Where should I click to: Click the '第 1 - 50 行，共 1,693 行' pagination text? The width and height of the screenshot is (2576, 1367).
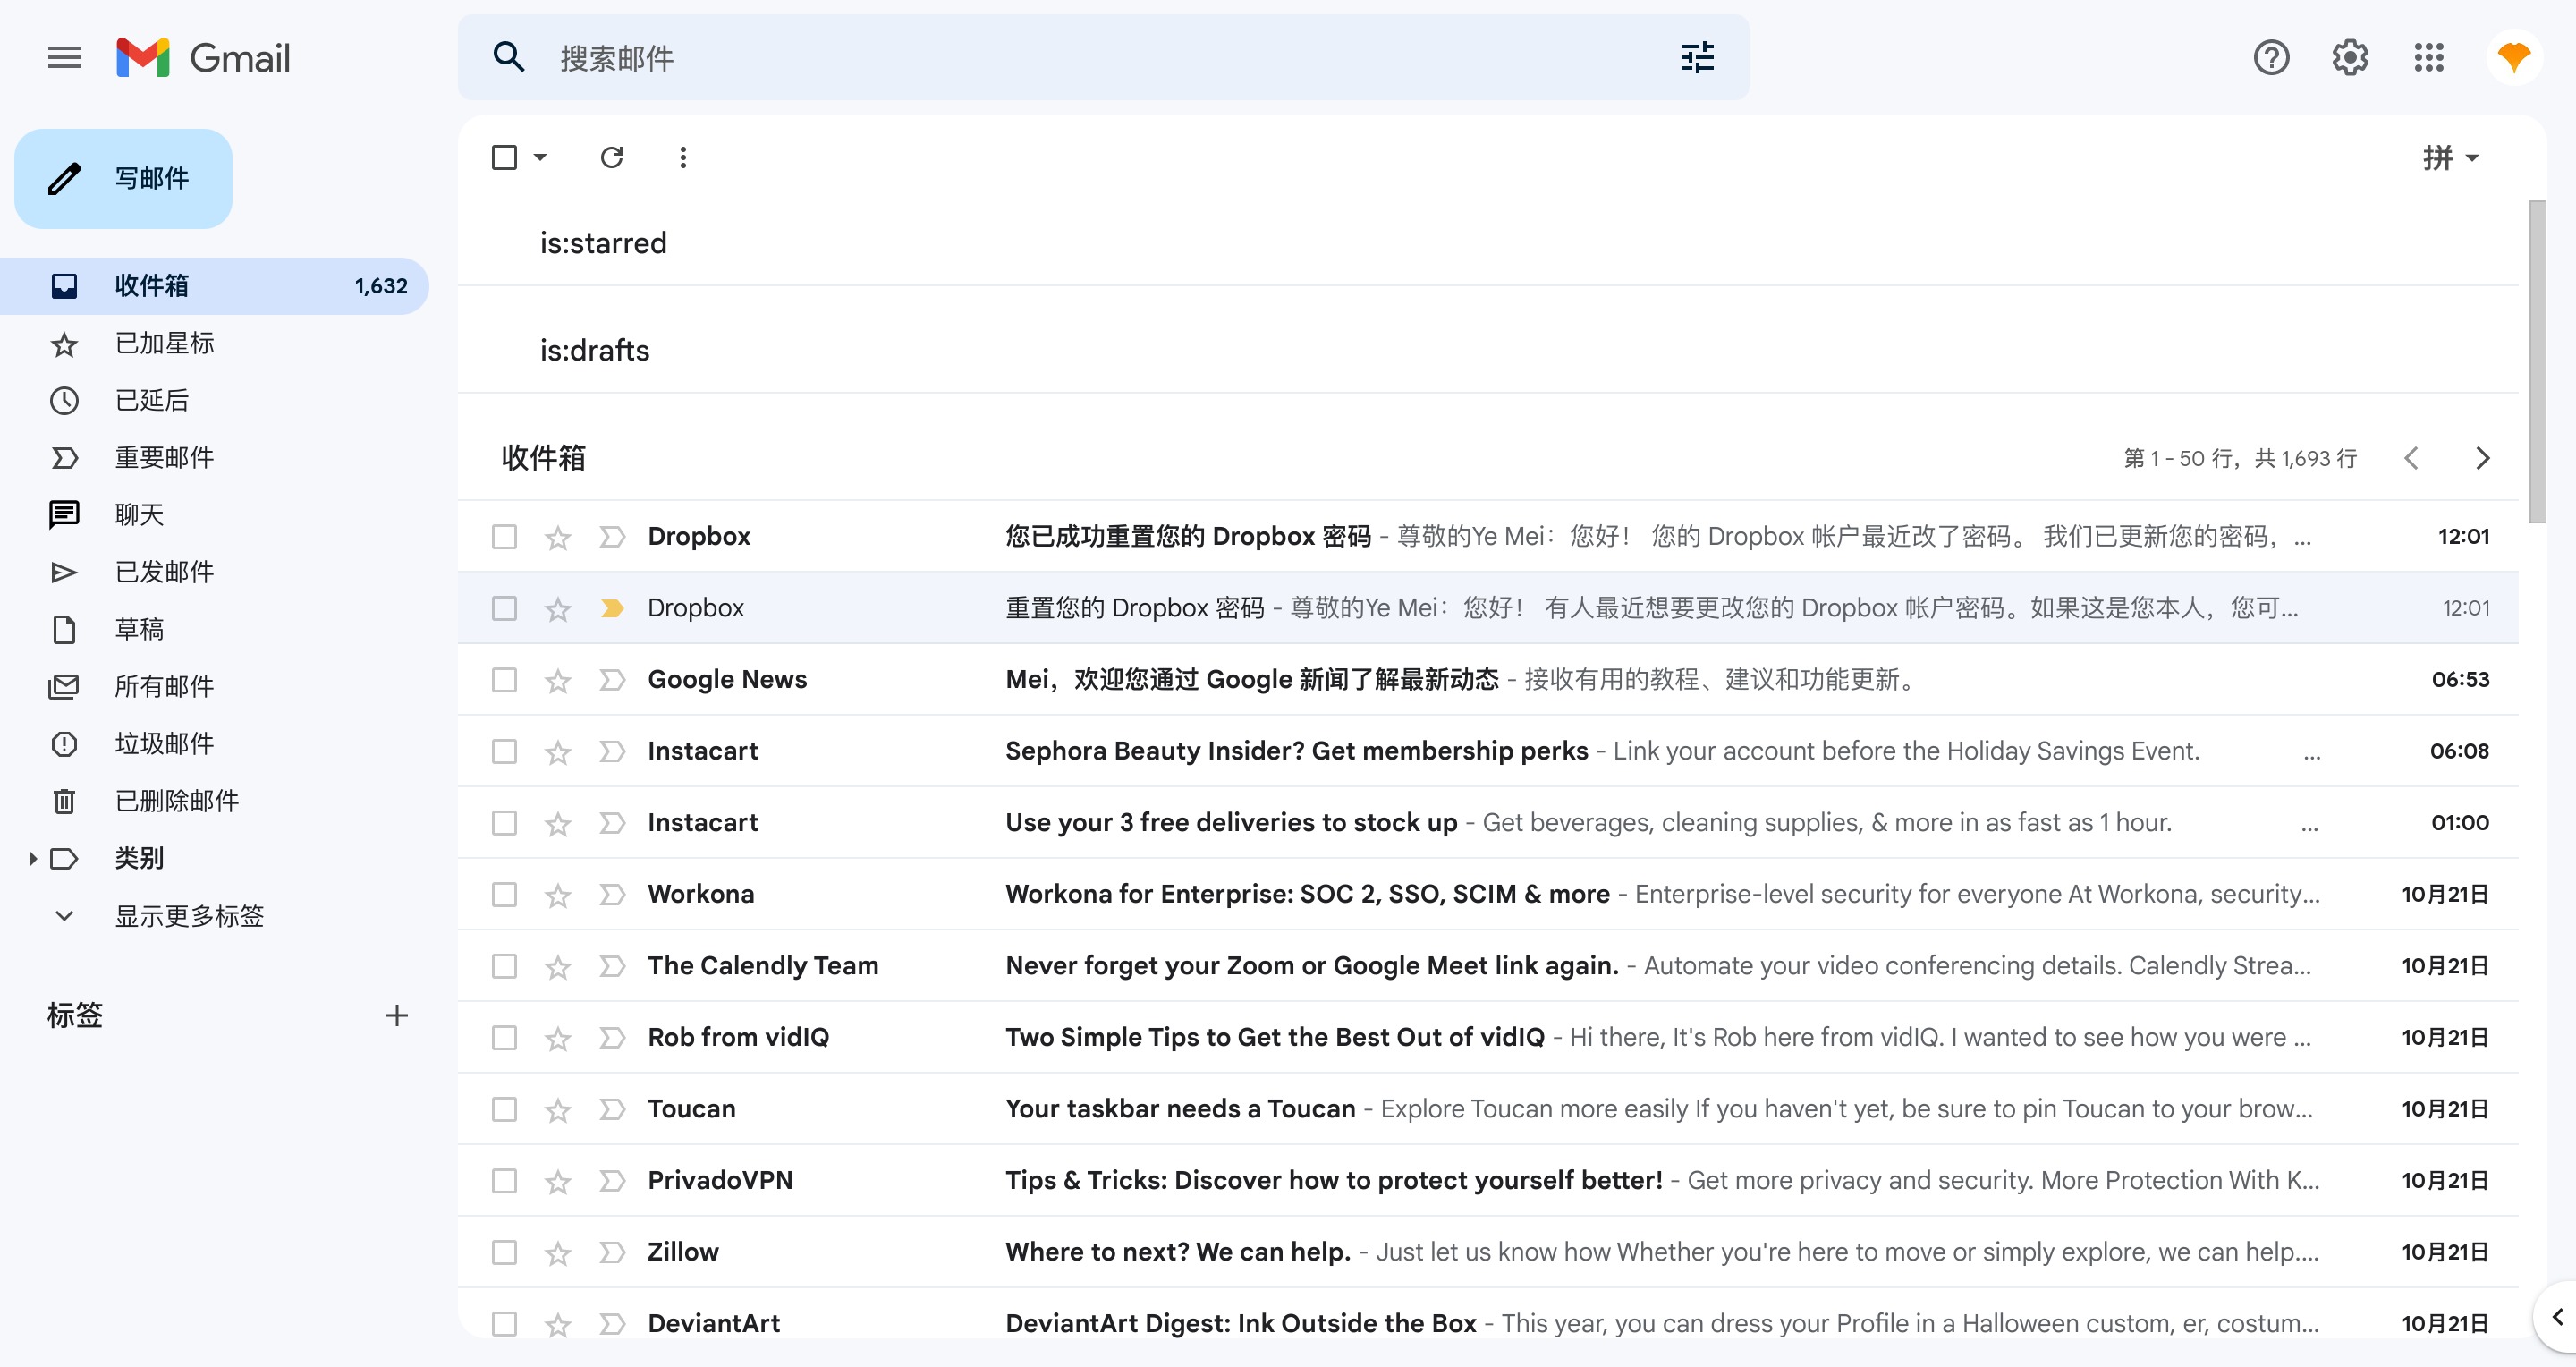click(2240, 458)
